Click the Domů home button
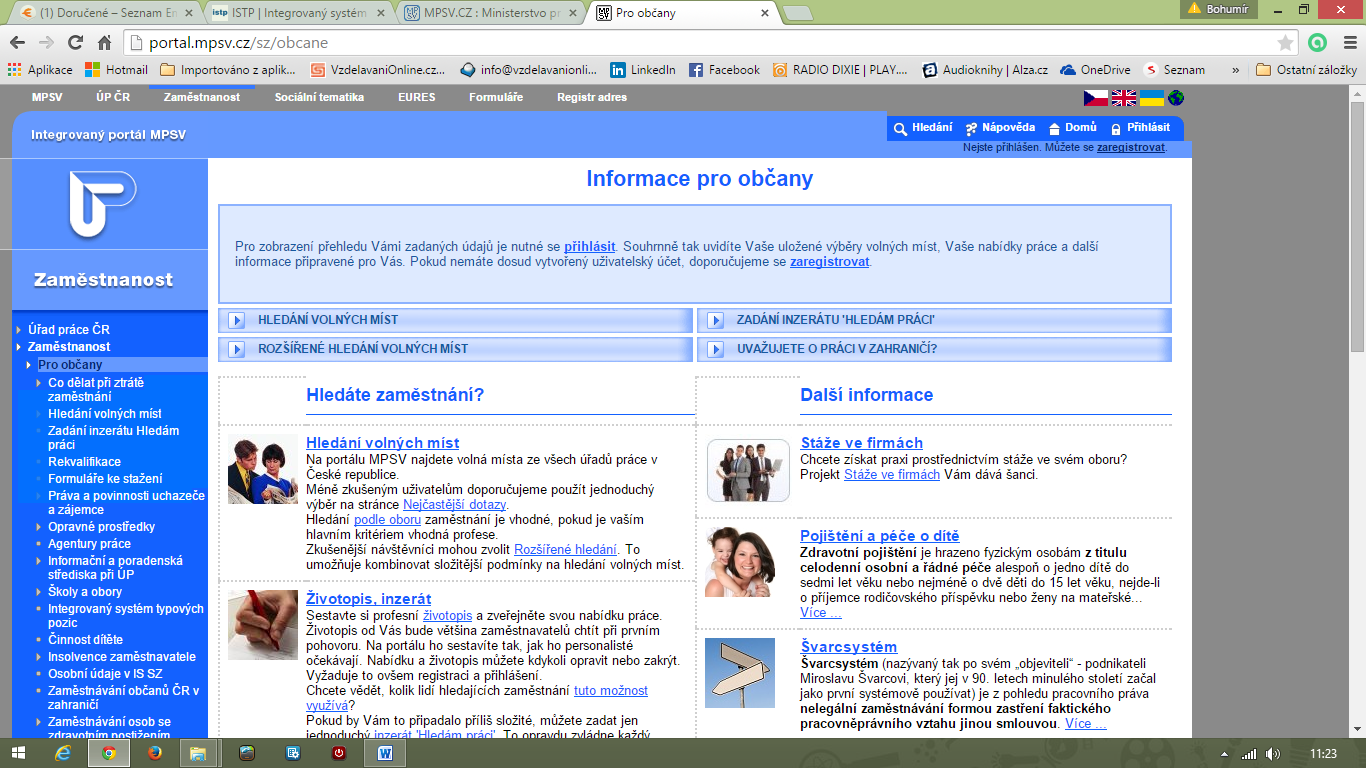Viewport: 1366px width, 768px height. coord(1072,128)
